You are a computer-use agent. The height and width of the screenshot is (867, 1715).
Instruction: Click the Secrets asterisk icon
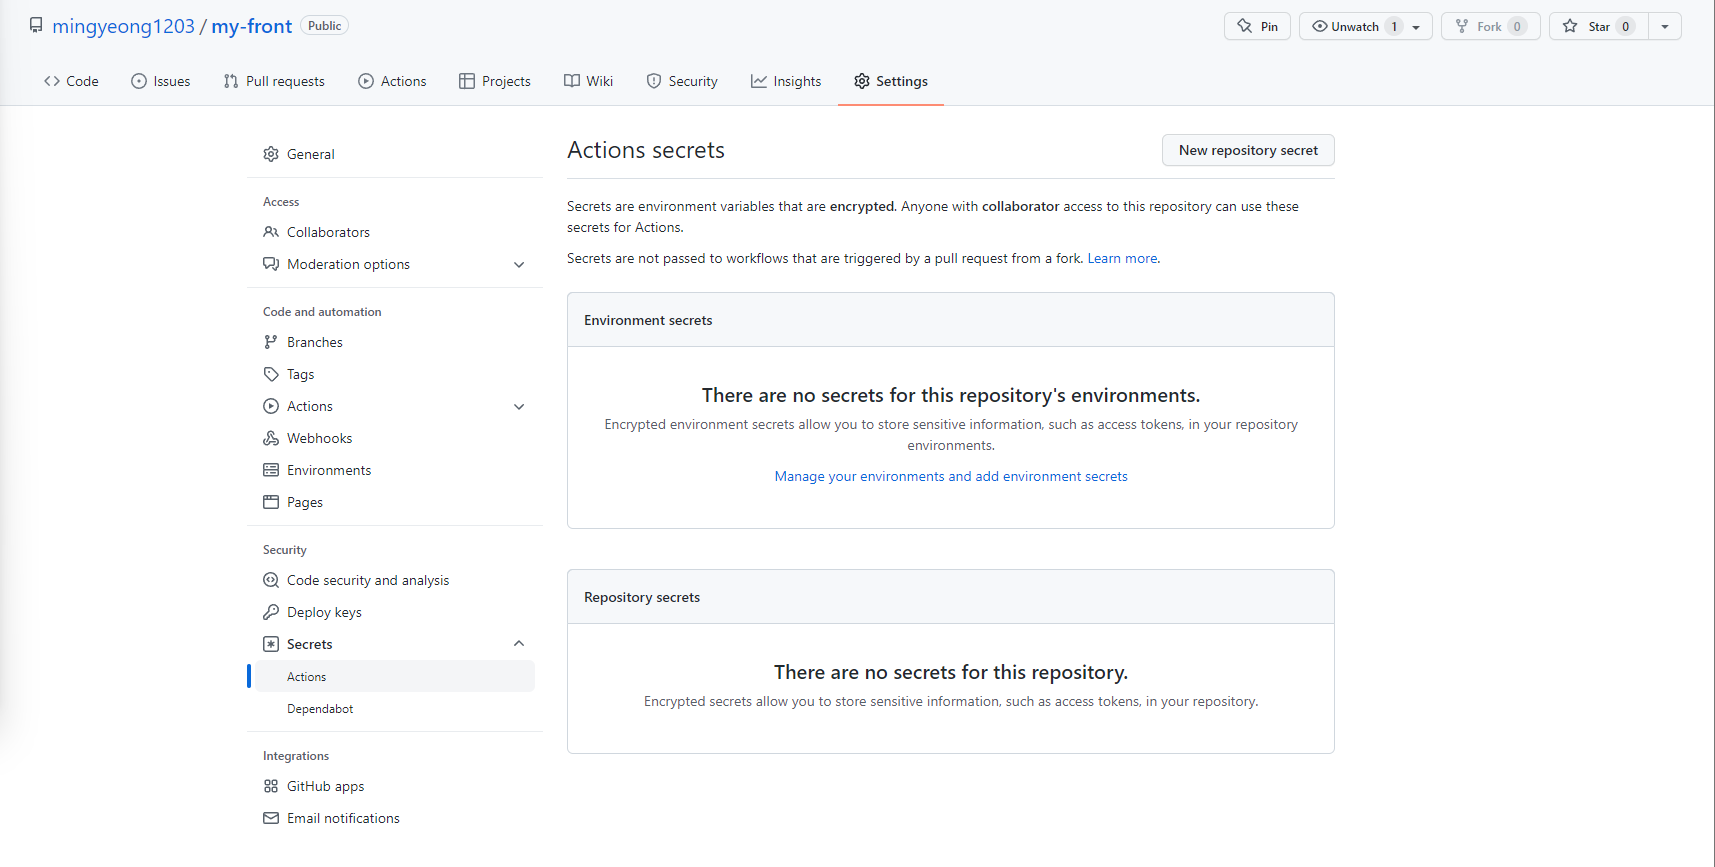[271, 644]
